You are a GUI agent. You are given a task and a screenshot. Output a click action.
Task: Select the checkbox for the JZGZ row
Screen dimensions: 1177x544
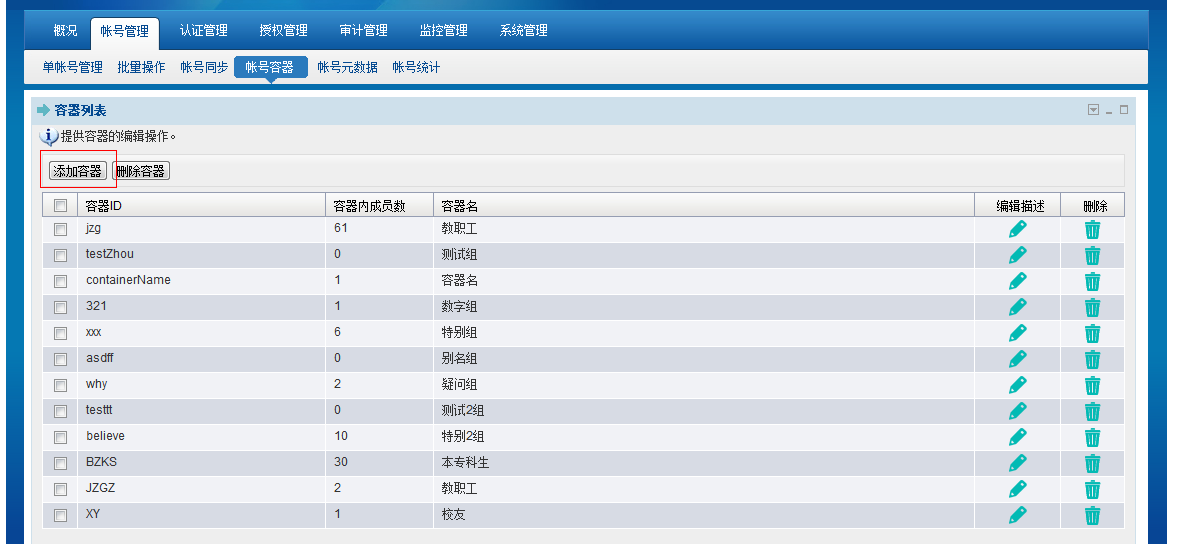(60, 489)
